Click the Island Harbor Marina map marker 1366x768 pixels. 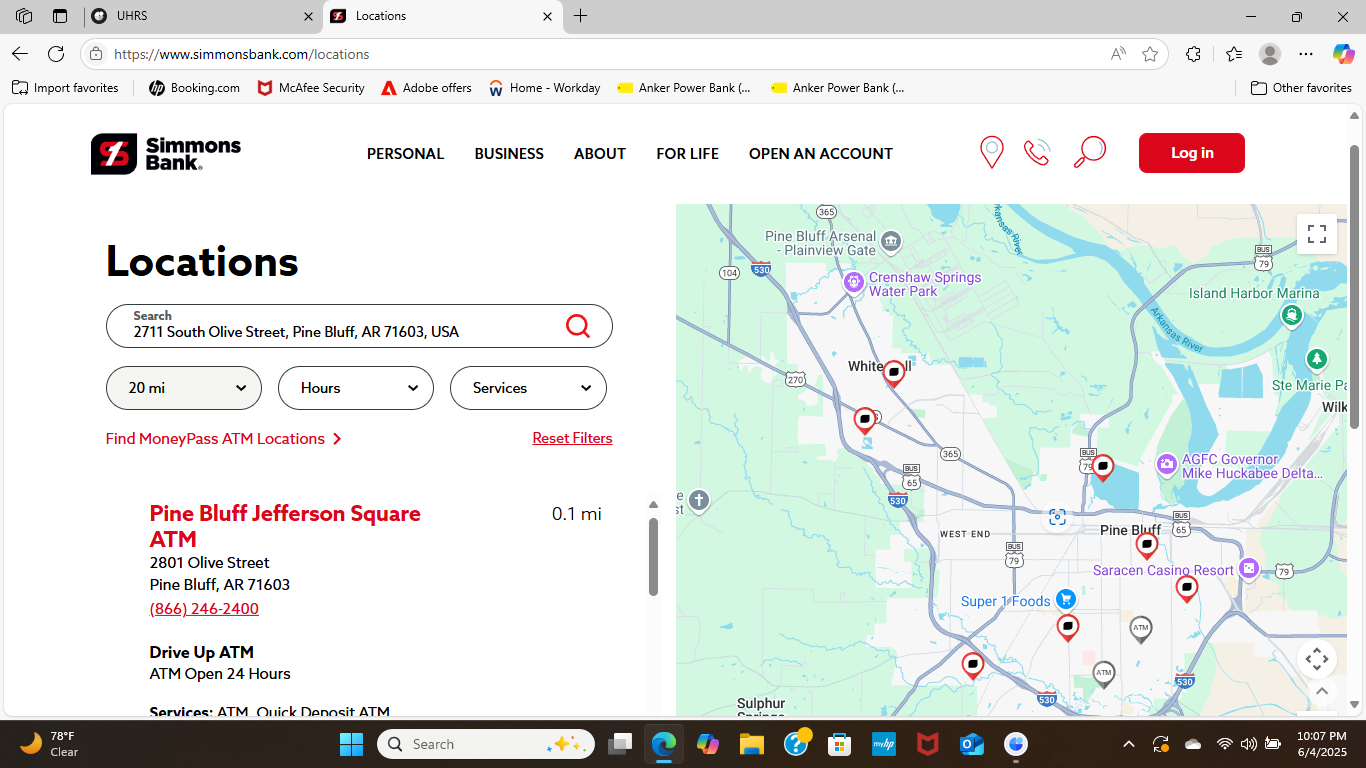click(1291, 316)
